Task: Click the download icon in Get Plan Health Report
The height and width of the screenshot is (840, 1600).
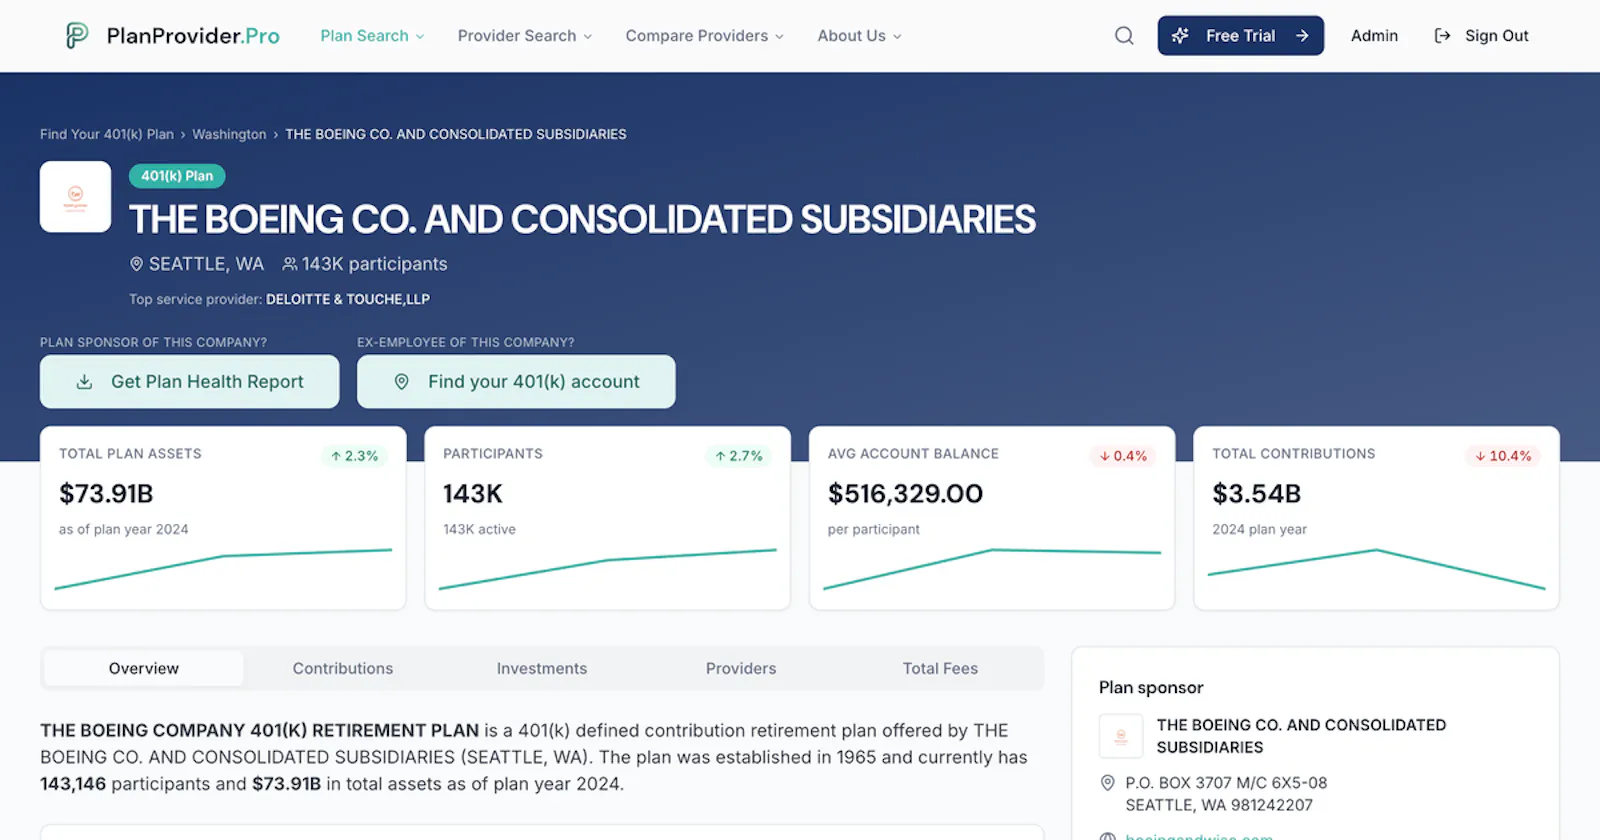Action: 85,382
